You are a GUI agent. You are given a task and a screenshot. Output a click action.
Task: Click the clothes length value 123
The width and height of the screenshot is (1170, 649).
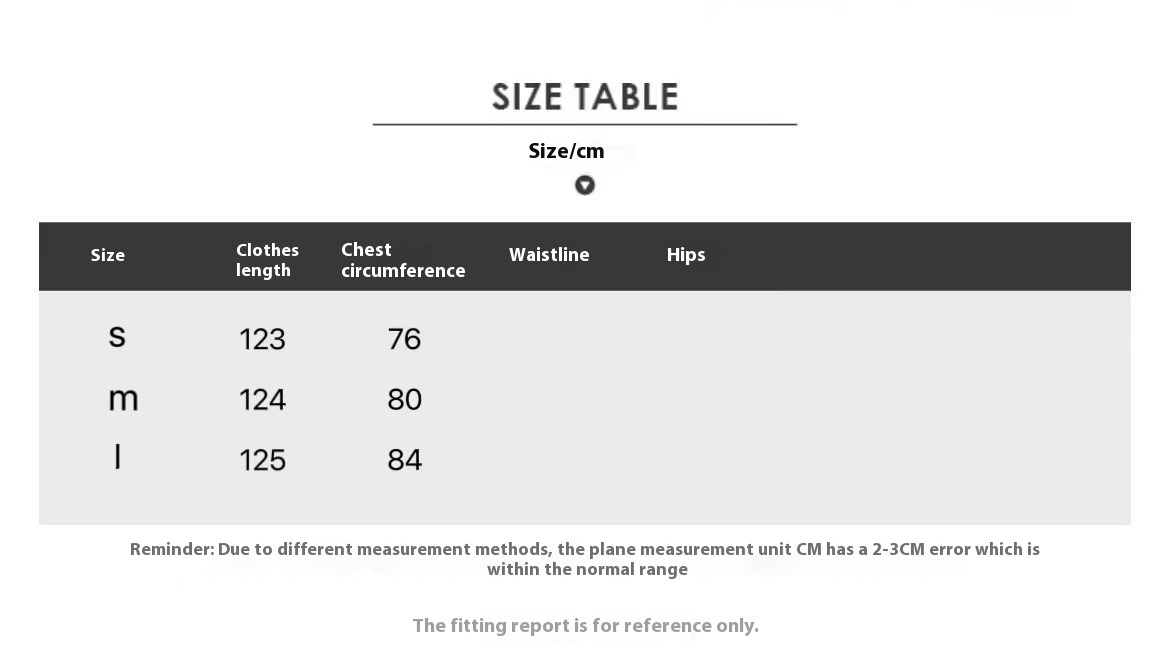point(262,339)
